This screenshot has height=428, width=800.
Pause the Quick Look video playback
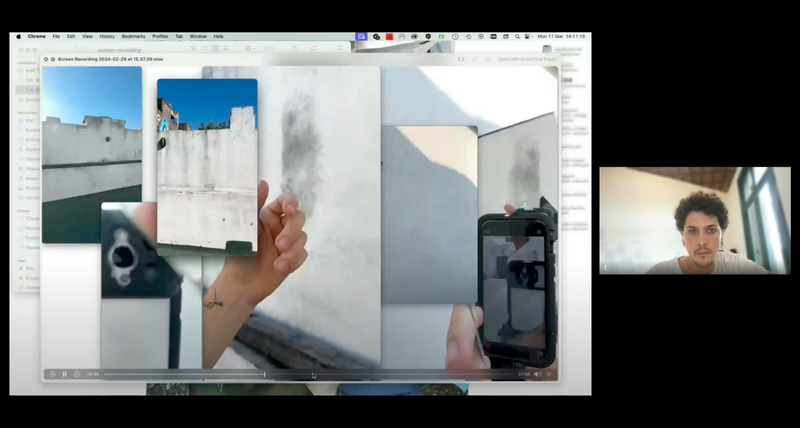tap(64, 374)
